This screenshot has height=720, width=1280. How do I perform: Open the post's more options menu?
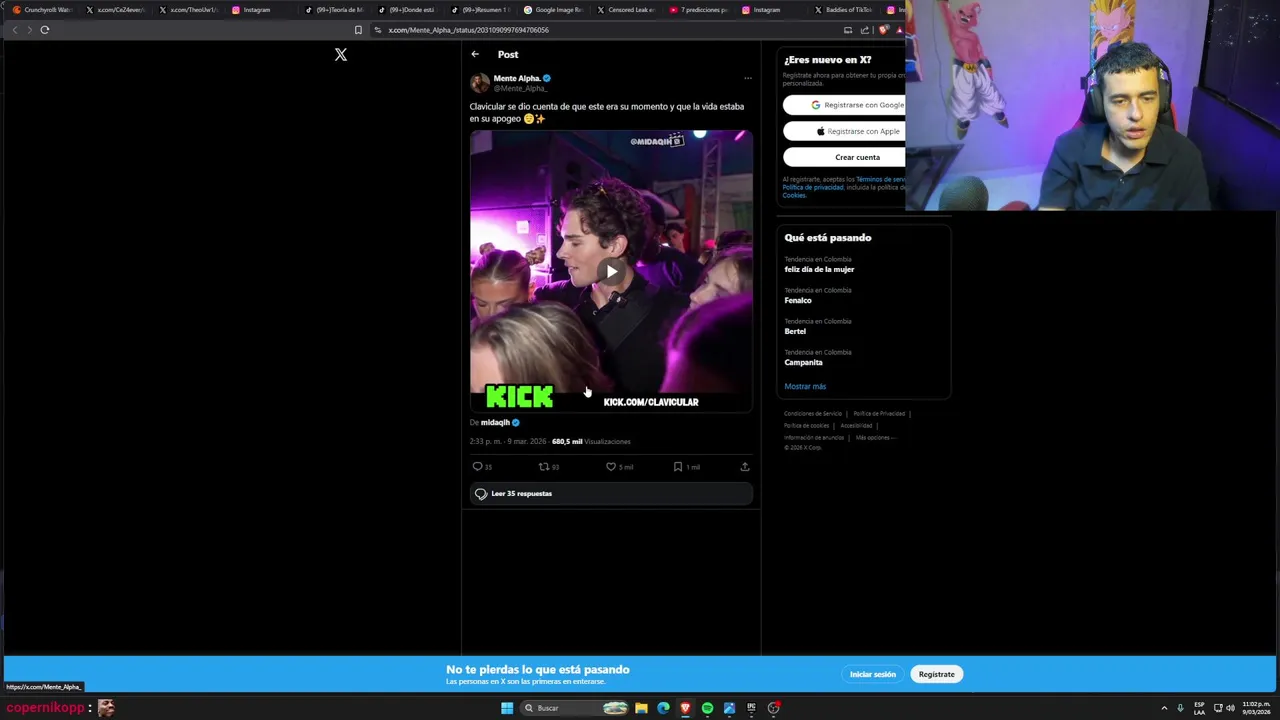pos(747,78)
